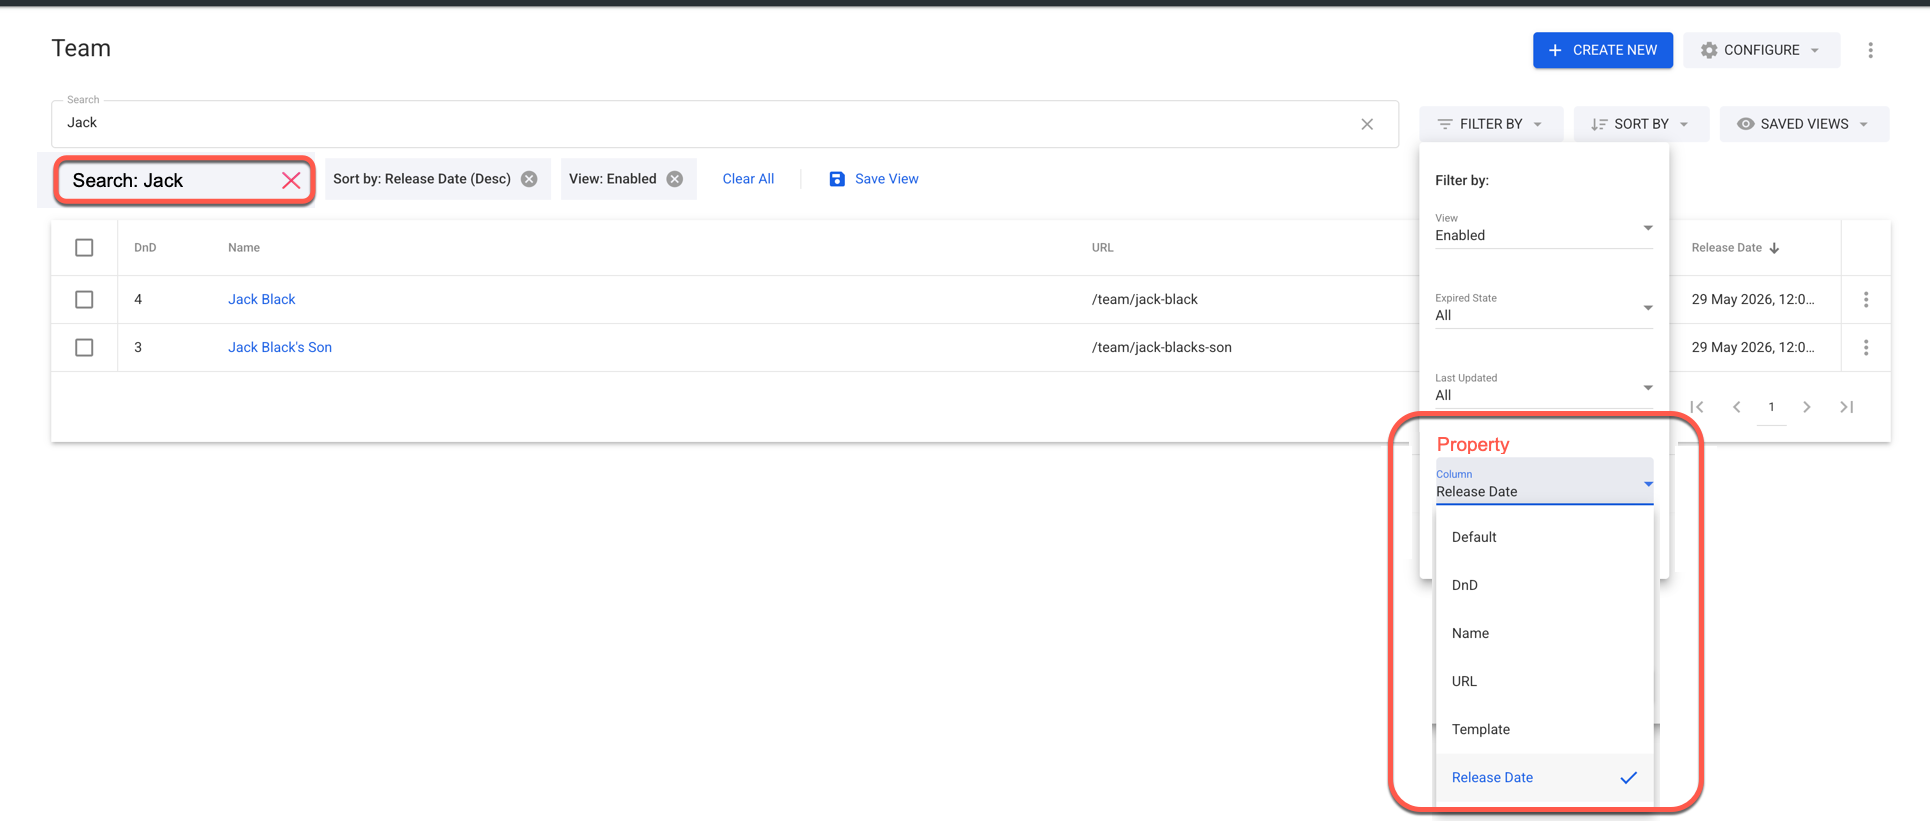The height and width of the screenshot is (821, 1930).
Task: Collapse the Column Release Date dropdown
Action: point(1544,483)
